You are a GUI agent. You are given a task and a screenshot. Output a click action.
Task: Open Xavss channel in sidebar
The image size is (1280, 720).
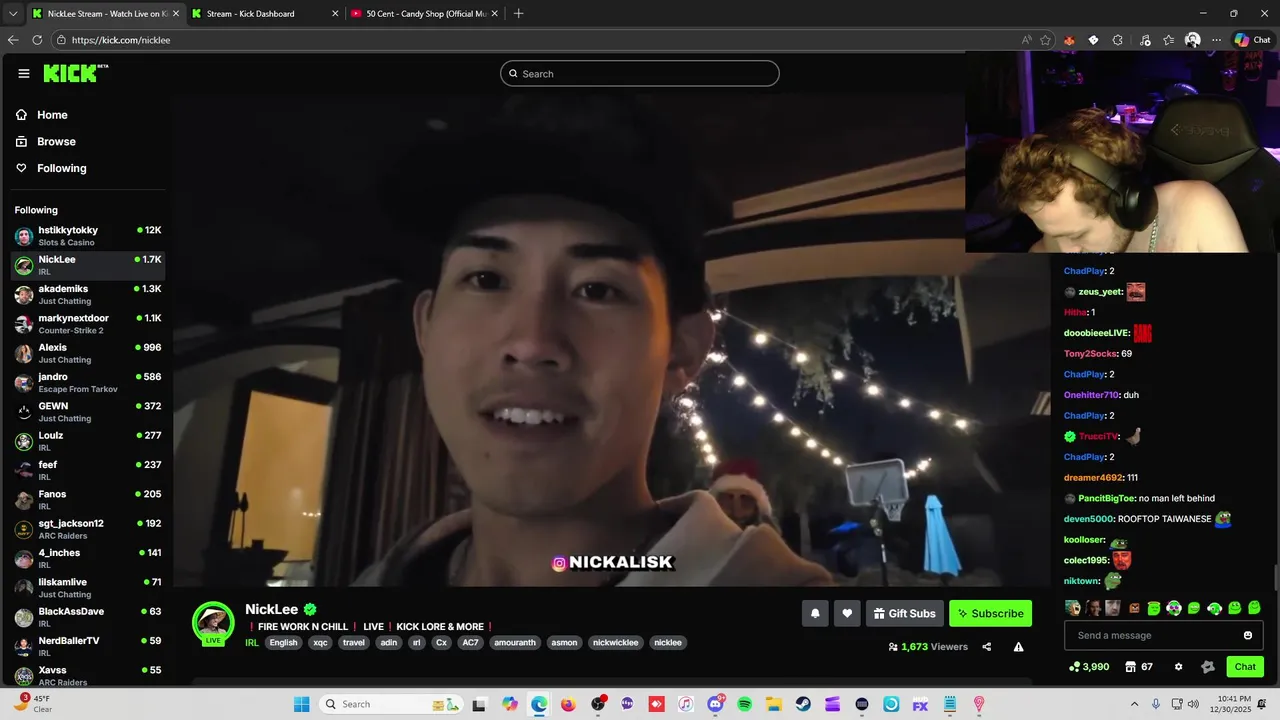click(x=88, y=676)
